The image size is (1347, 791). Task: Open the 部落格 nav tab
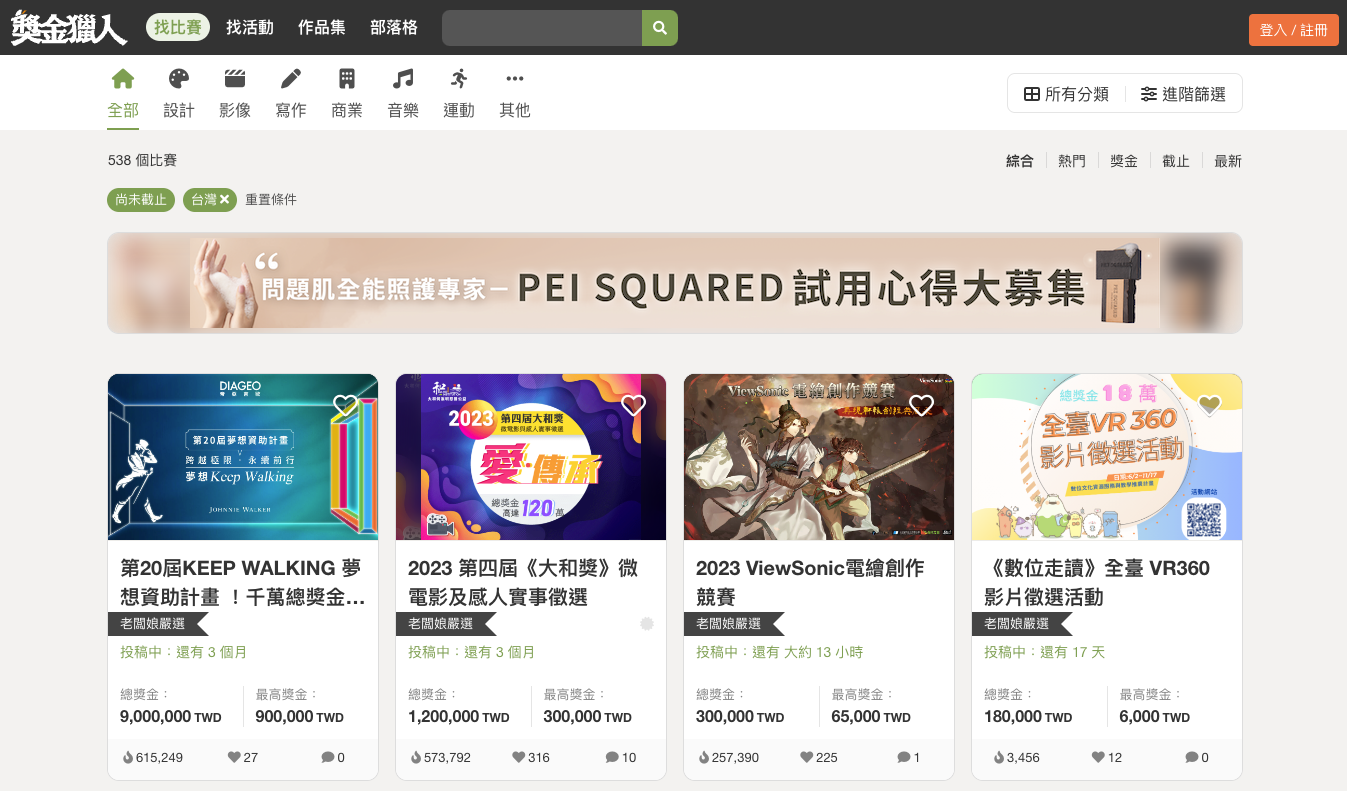pyautogui.click(x=394, y=27)
